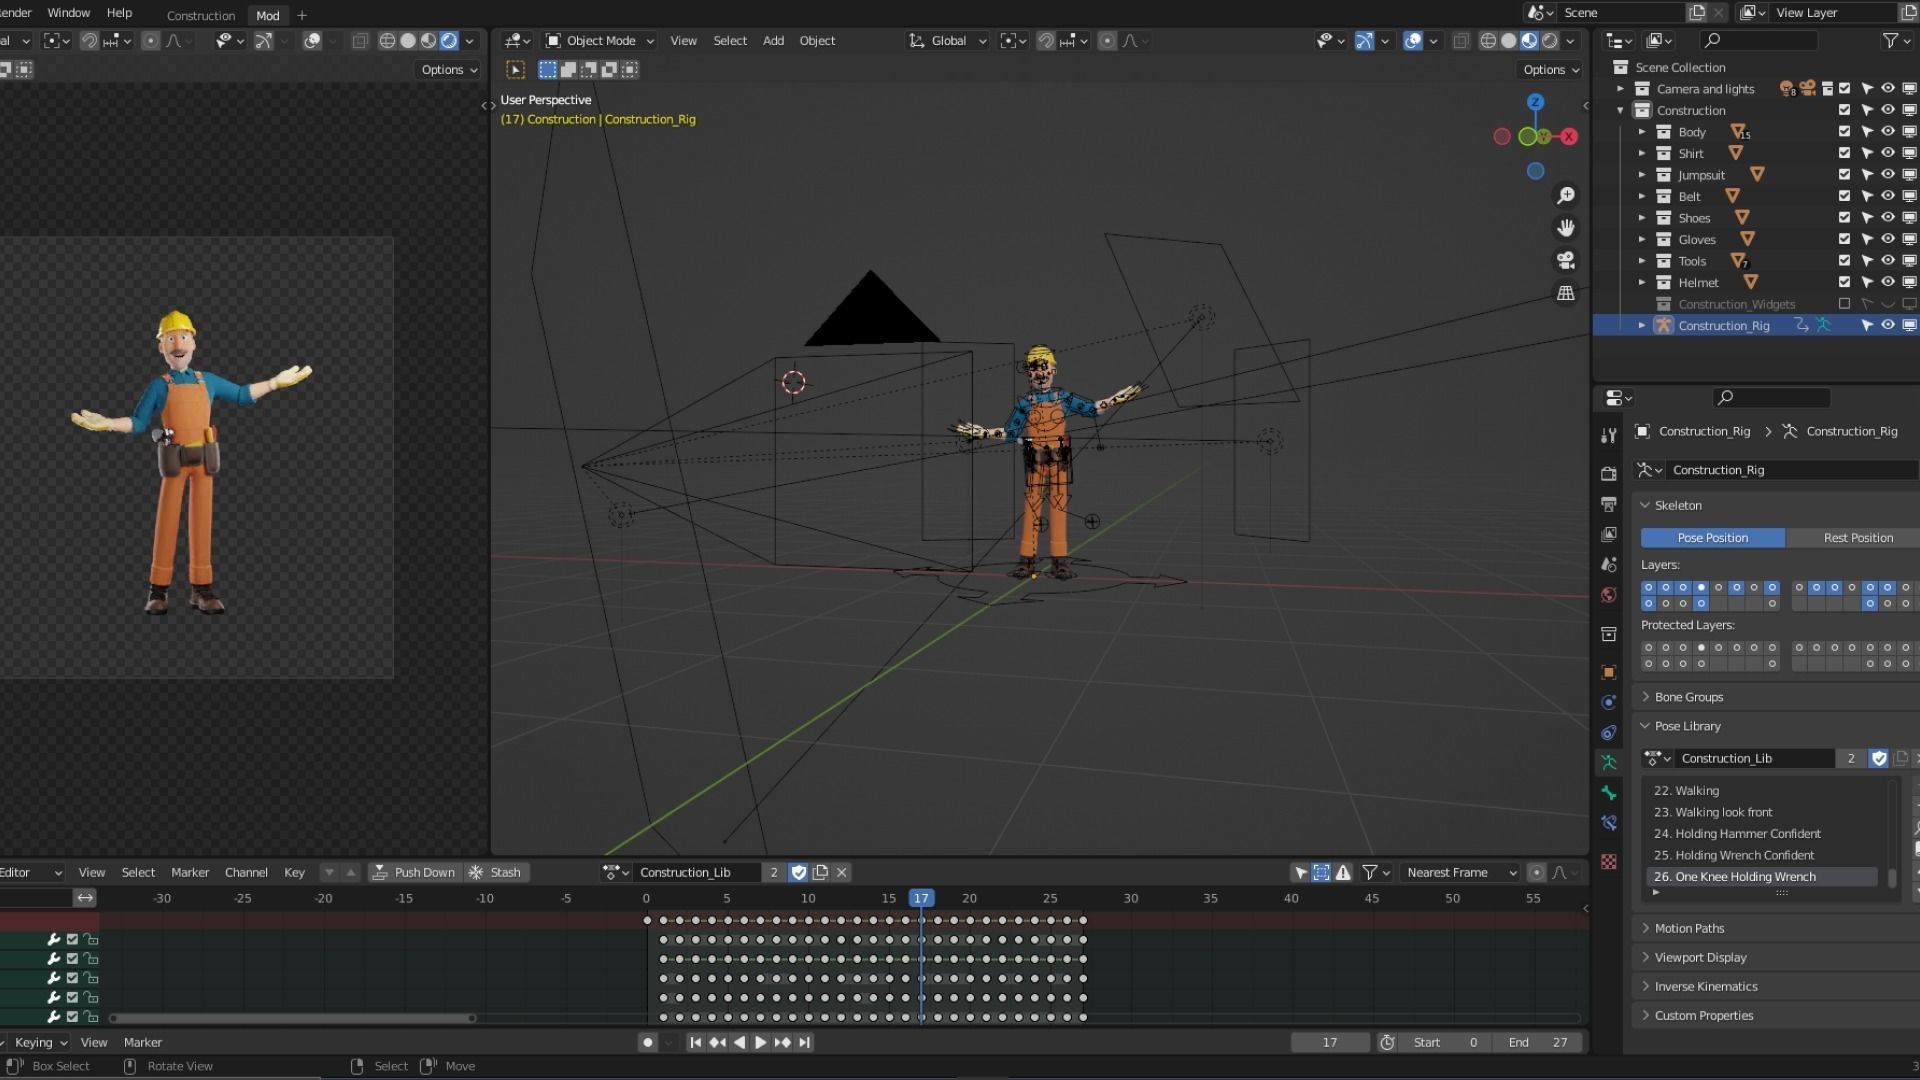Jump to the end frame of playback
This screenshot has width=1920, height=1080.
coord(805,1042)
